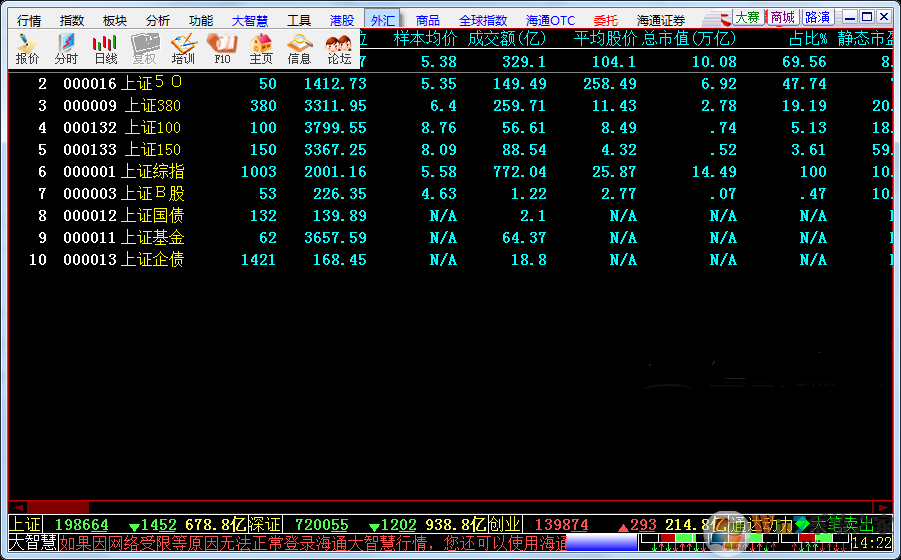Select the 上证380 index row
Screen dimensions: 901x560
click(x=450, y=106)
